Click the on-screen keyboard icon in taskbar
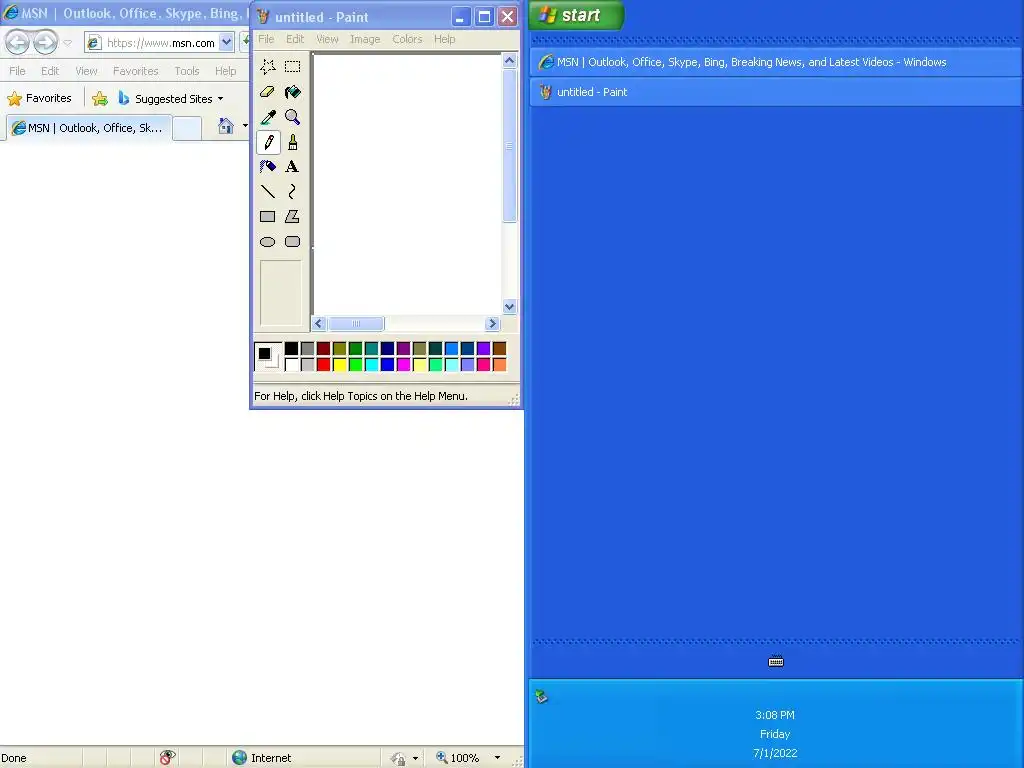 (x=776, y=662)
